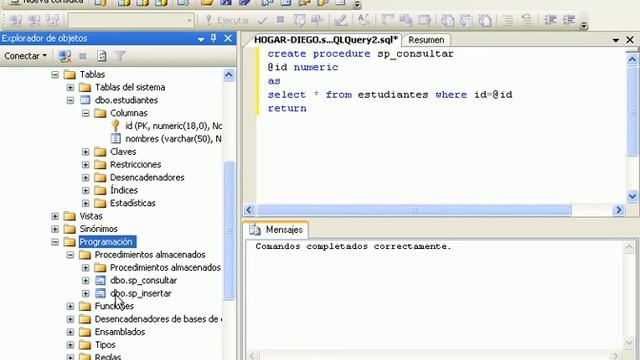
Task: Close the Explorador de objetos panel
Action: (x=228, y=38)
